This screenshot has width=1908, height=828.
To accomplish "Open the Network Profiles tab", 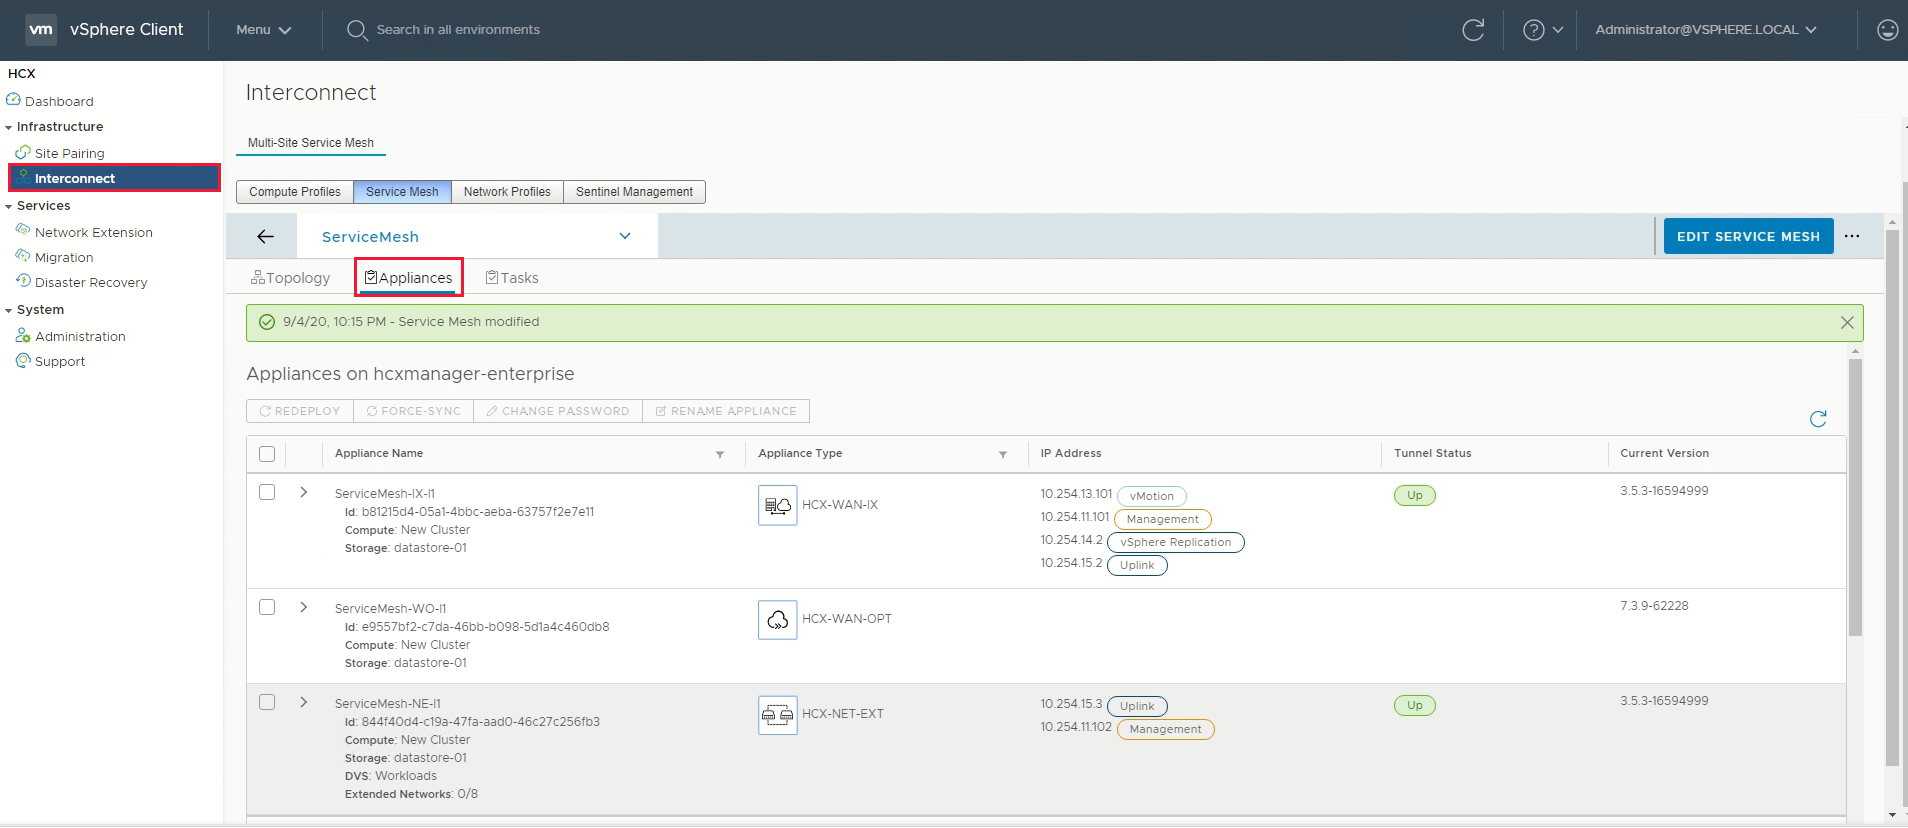I will 507,192.
